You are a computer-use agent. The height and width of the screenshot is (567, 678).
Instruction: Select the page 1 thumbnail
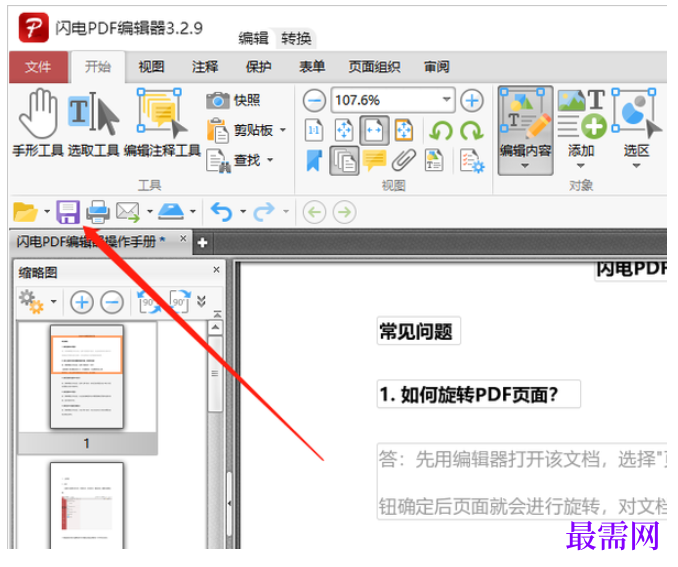(86, 377)
